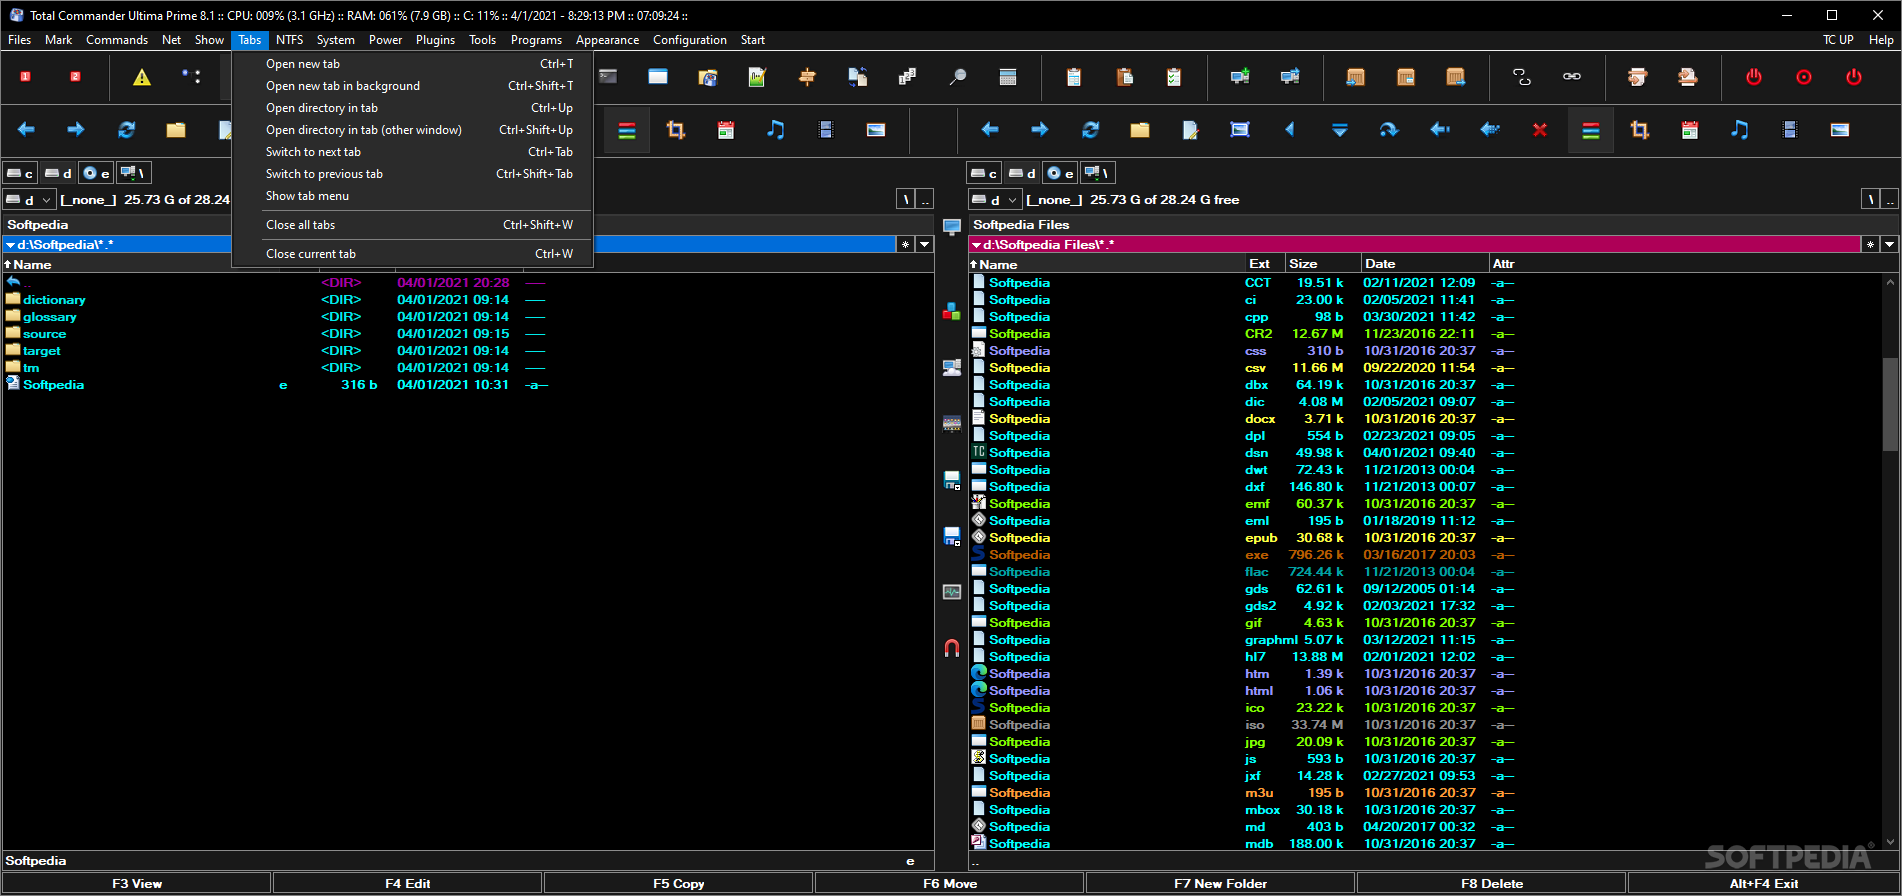
Task: Go back in the left panel
Action: tap(26, 130)
